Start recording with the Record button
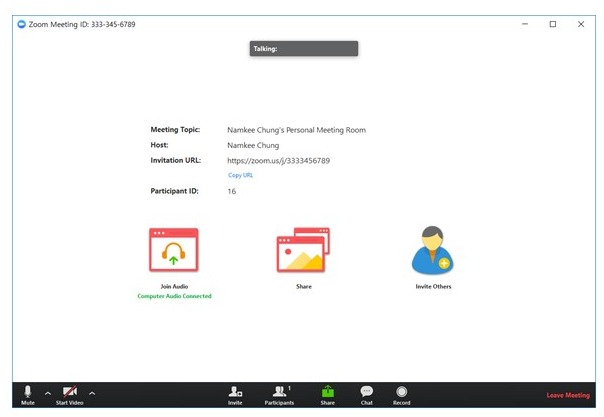 click(401, 395)
